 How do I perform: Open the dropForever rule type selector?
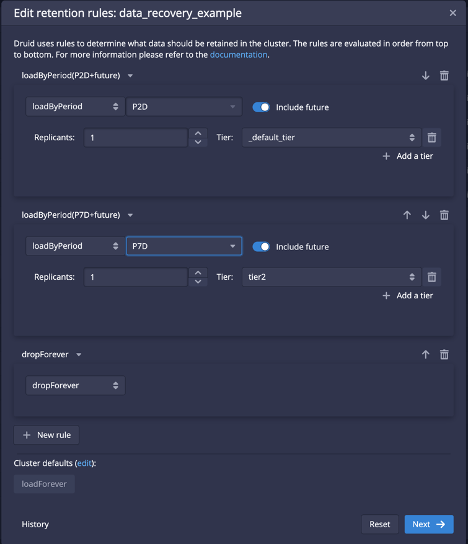(x=75, y=385)
